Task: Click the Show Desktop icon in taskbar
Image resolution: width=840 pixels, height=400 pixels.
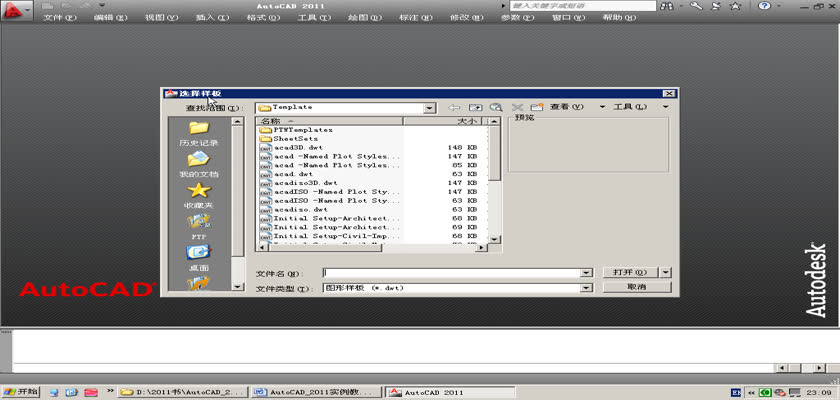Action: pyautogui.click(x=54, y=393)
